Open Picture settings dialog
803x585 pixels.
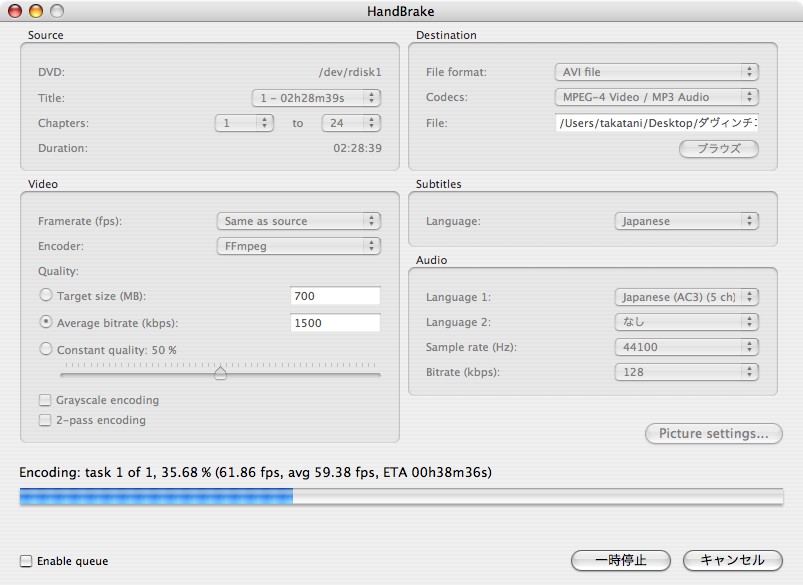tap(713, 434)
